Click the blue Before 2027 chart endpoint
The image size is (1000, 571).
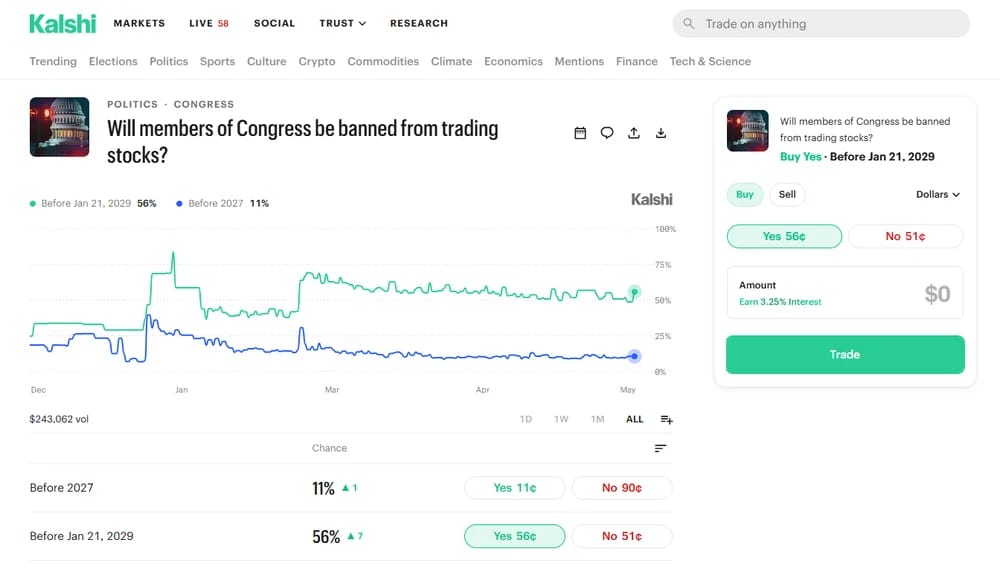pos(634,357)
